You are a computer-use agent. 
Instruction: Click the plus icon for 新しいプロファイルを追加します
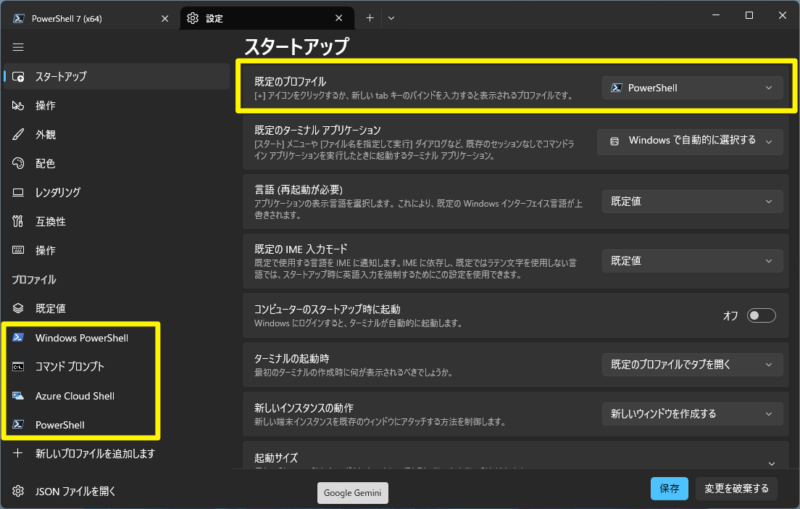click(18, 453)
